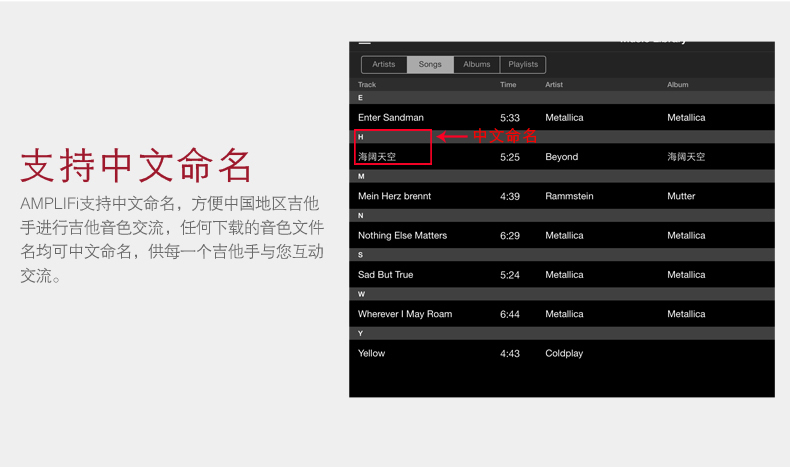Click Metallica artist in Nothing Else Matters row
Screen dimensions: 790x467
pos(564,235)
